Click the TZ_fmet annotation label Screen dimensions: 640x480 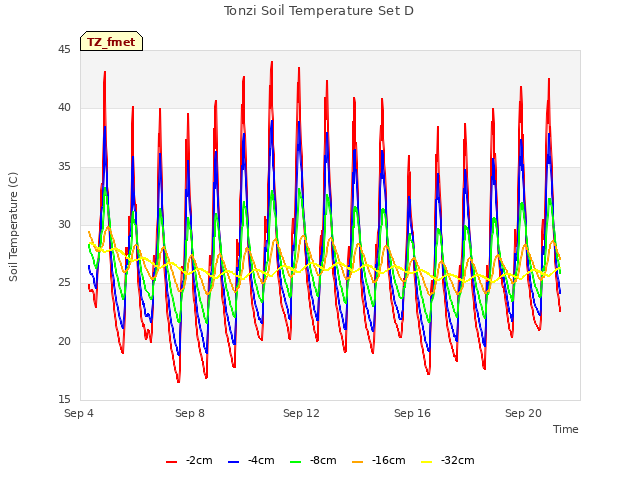pyautogui.click(x=111, y=42)
